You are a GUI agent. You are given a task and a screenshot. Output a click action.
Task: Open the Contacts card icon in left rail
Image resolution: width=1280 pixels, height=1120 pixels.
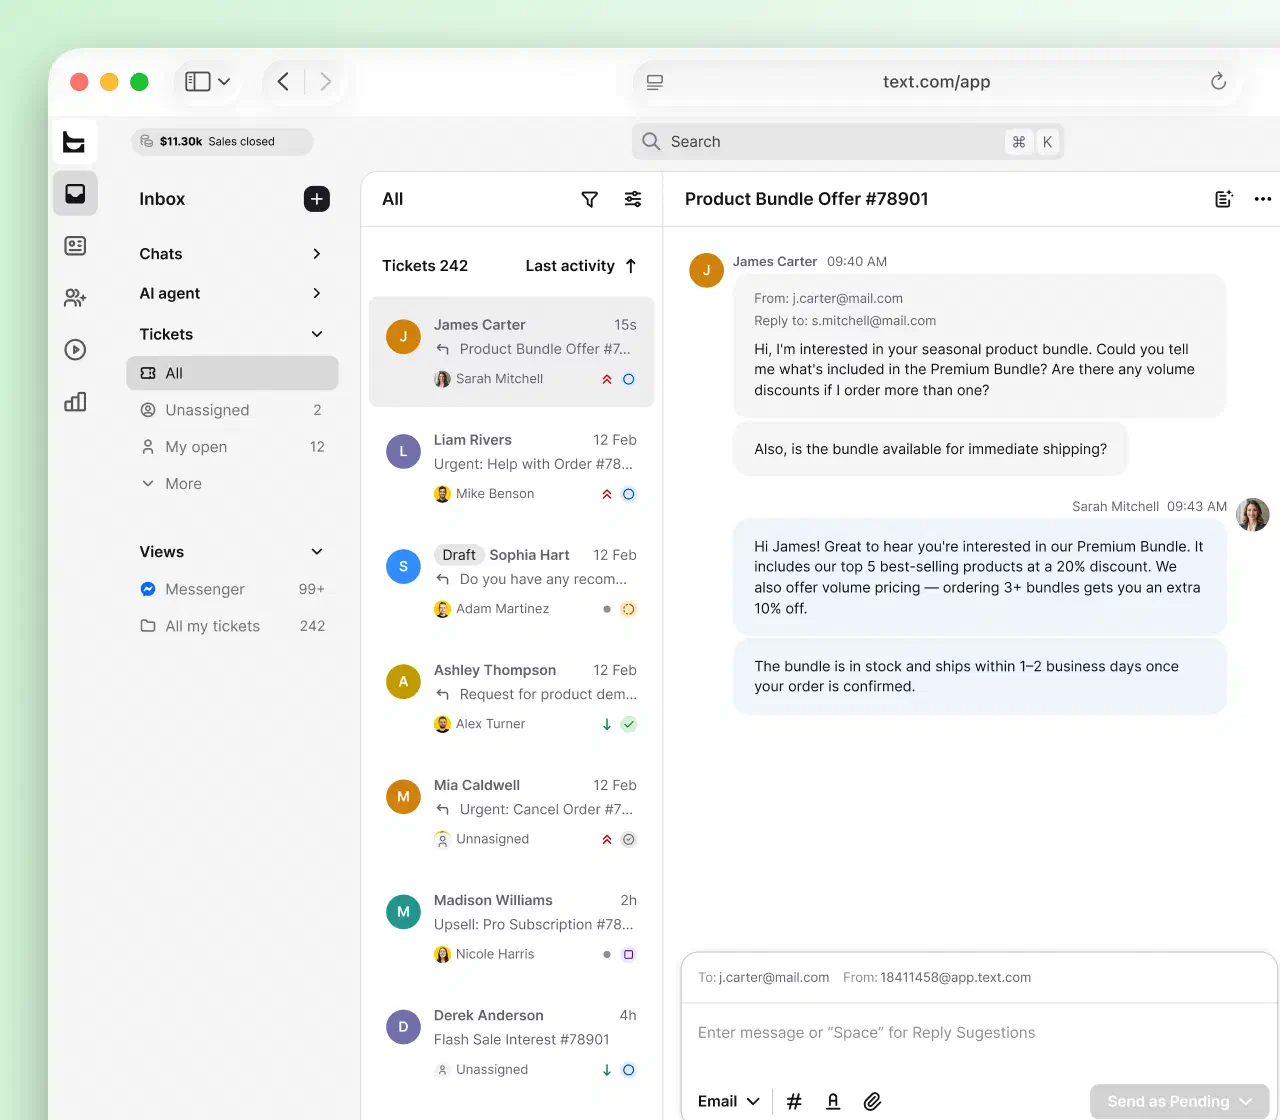(75, 246)
